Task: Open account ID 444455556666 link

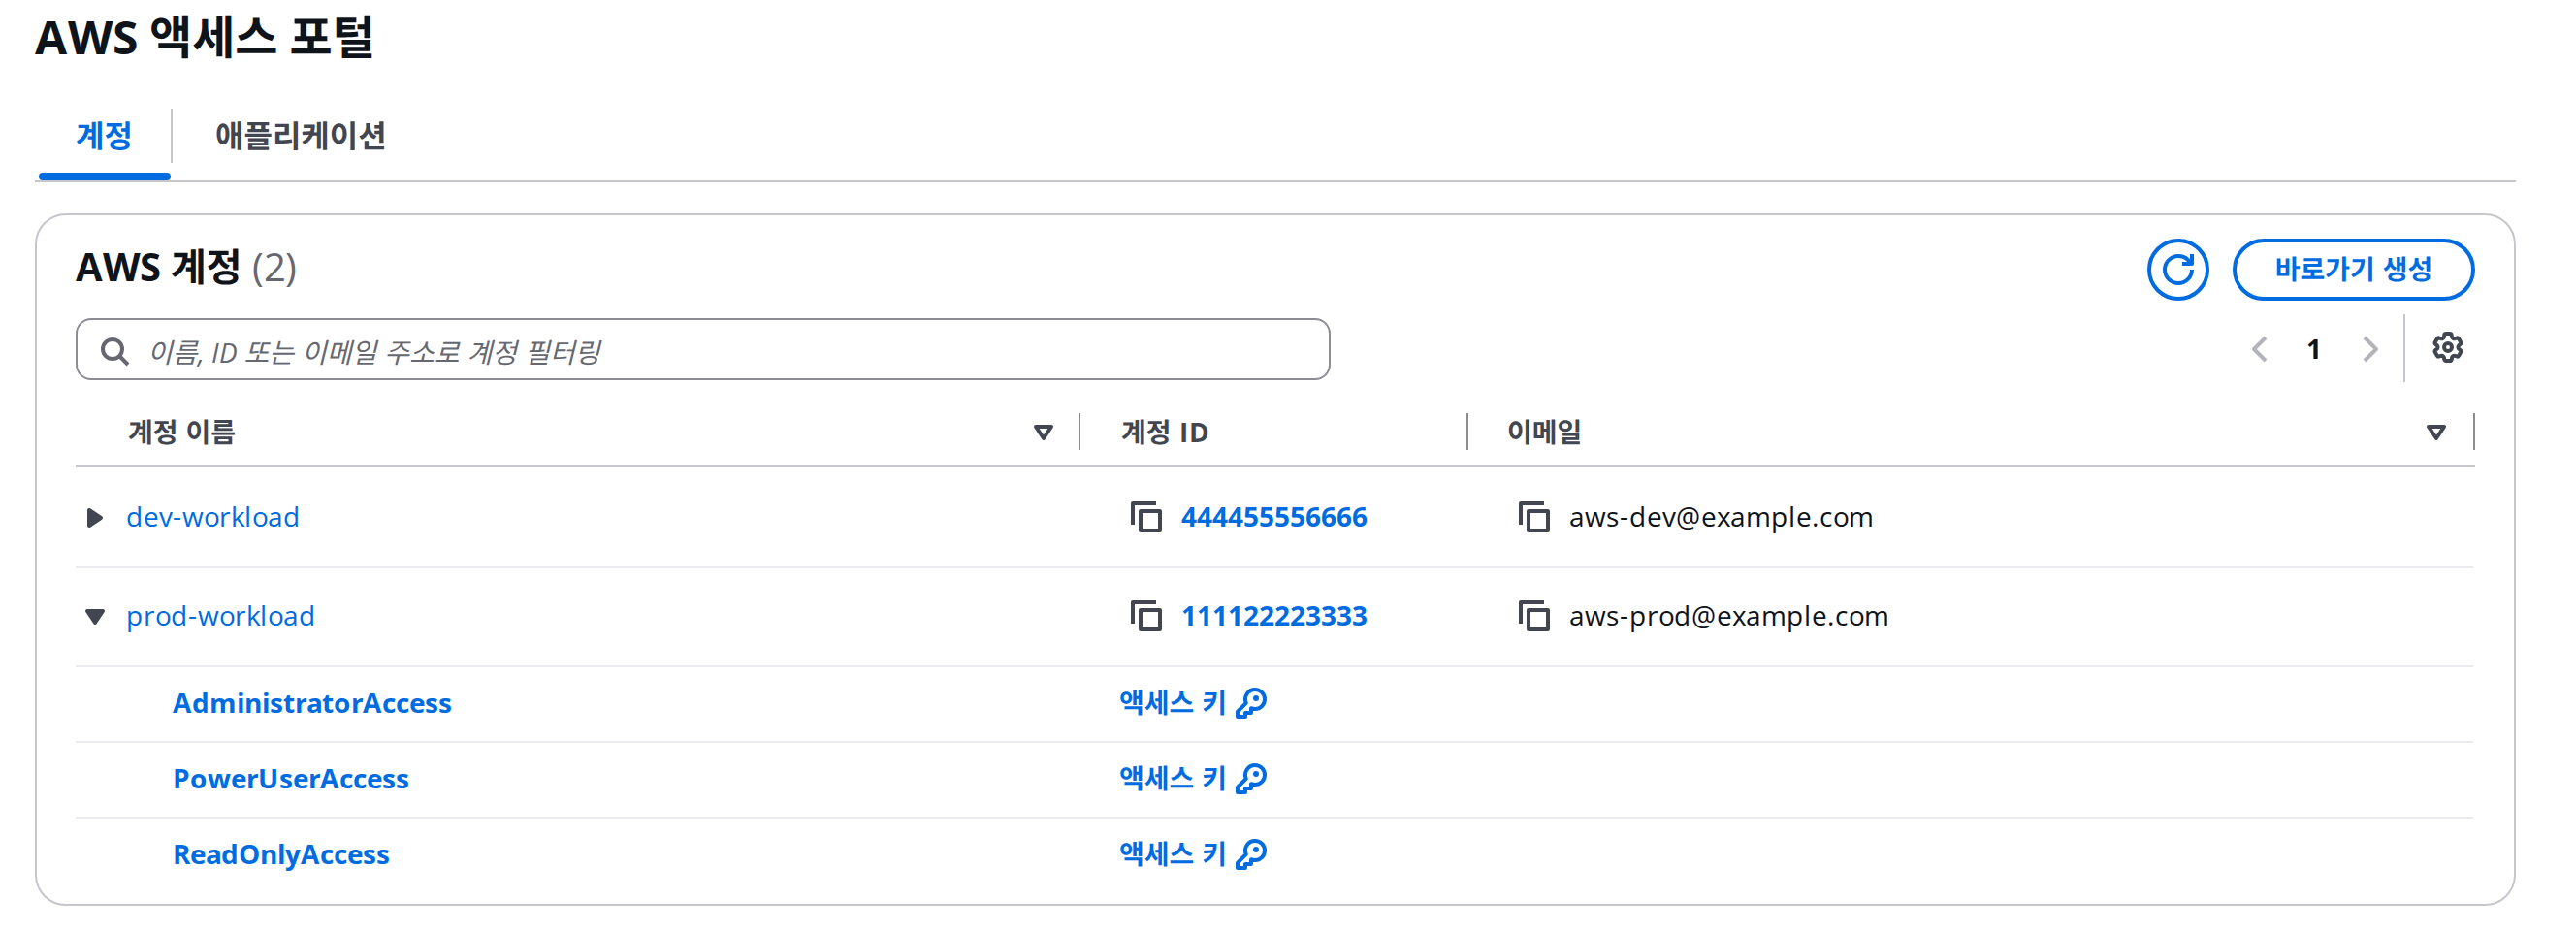Action: coord(1273,517)
